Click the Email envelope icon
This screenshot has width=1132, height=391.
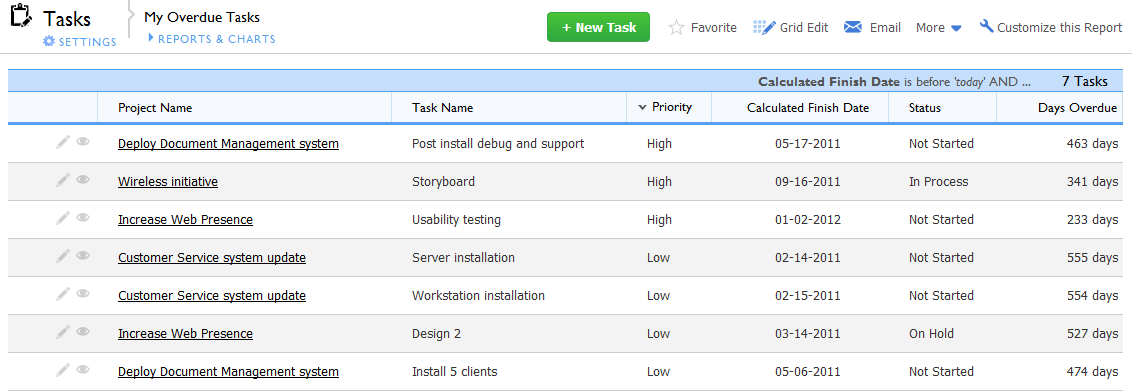[853, 27]
